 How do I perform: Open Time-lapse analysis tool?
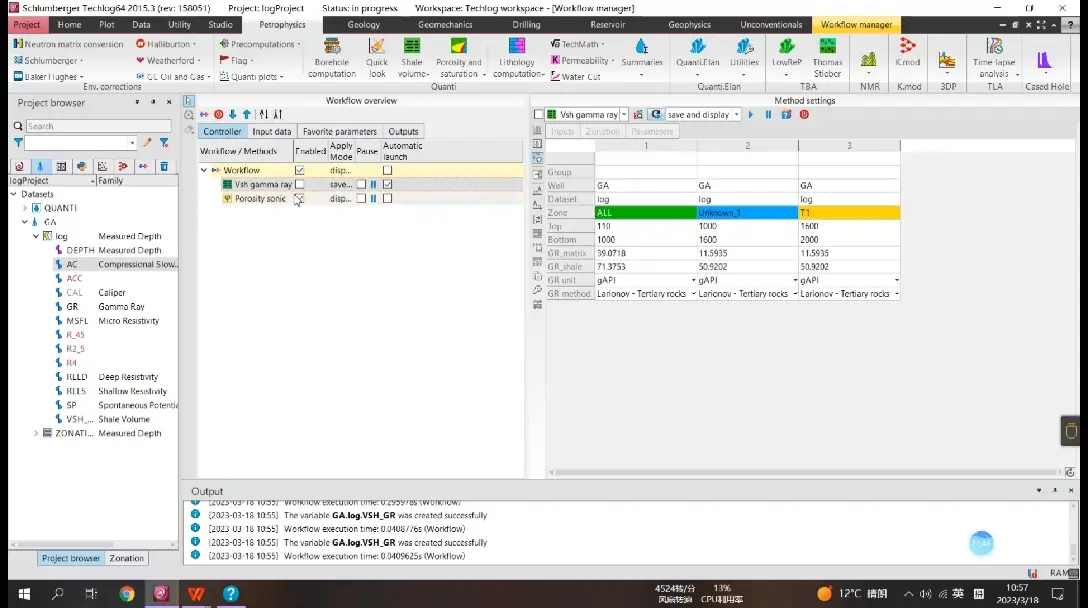(x=994, y=58)
